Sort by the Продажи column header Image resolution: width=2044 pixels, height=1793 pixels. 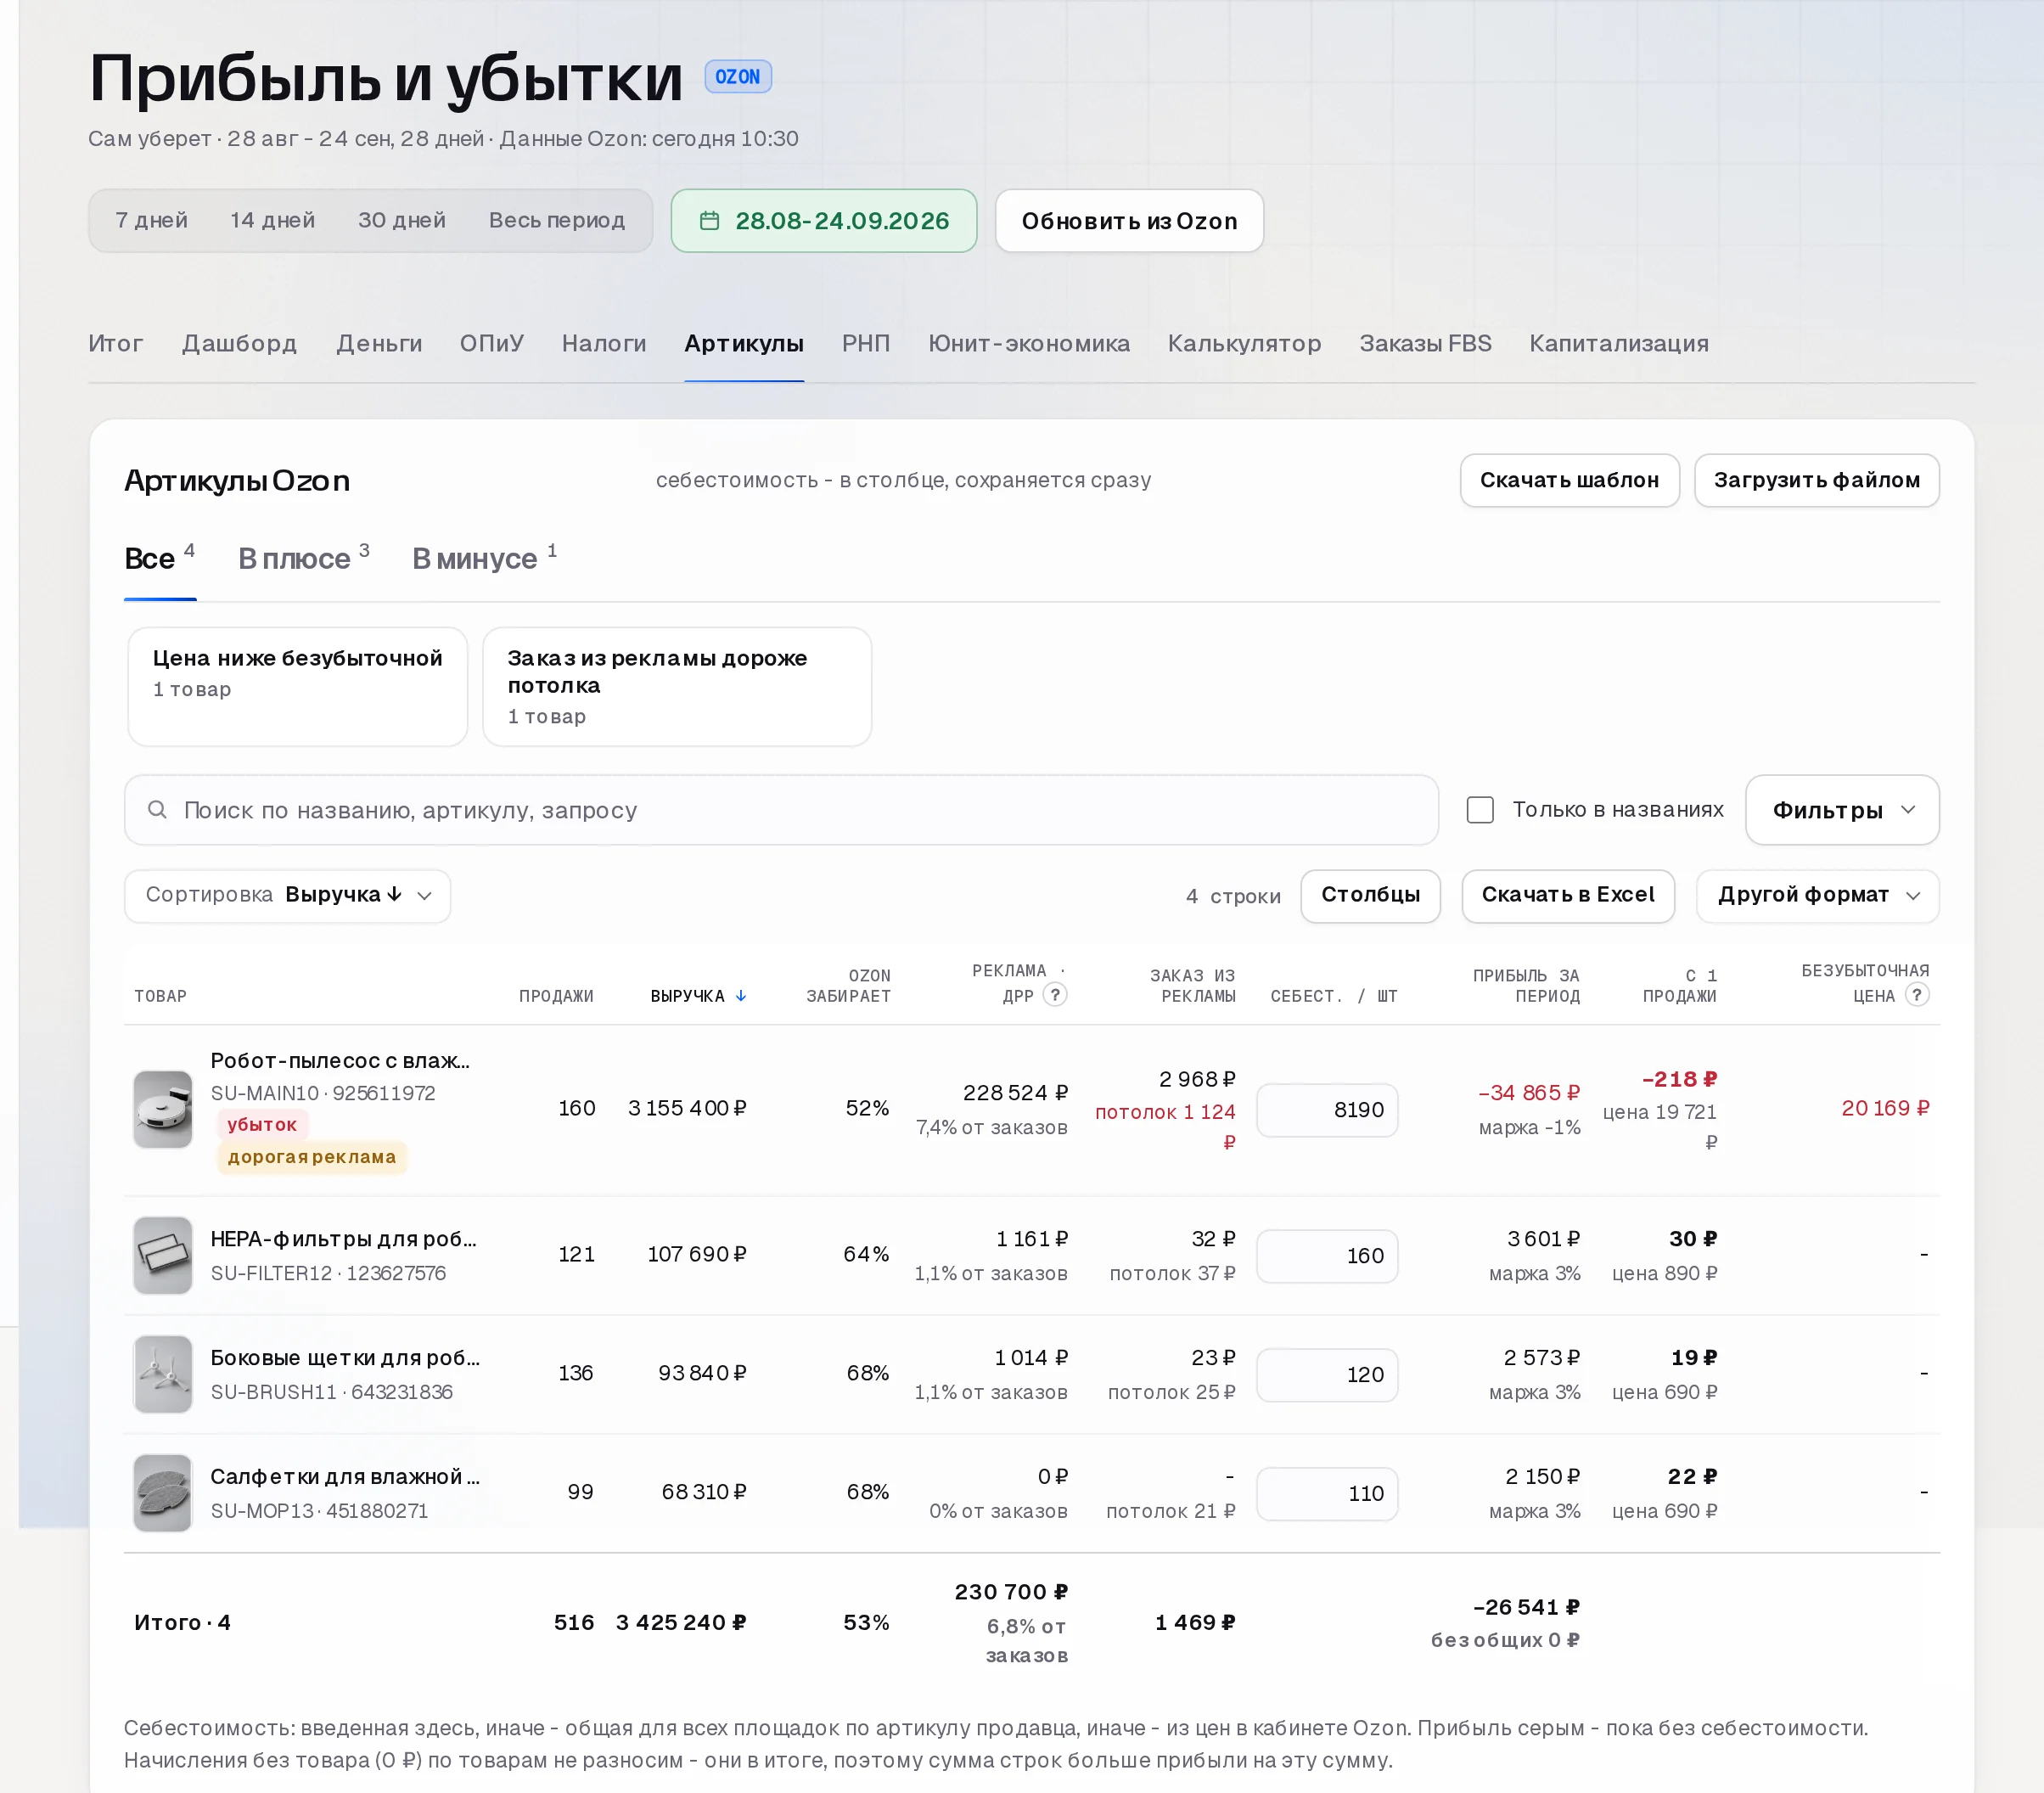click(x=556, y=996)
